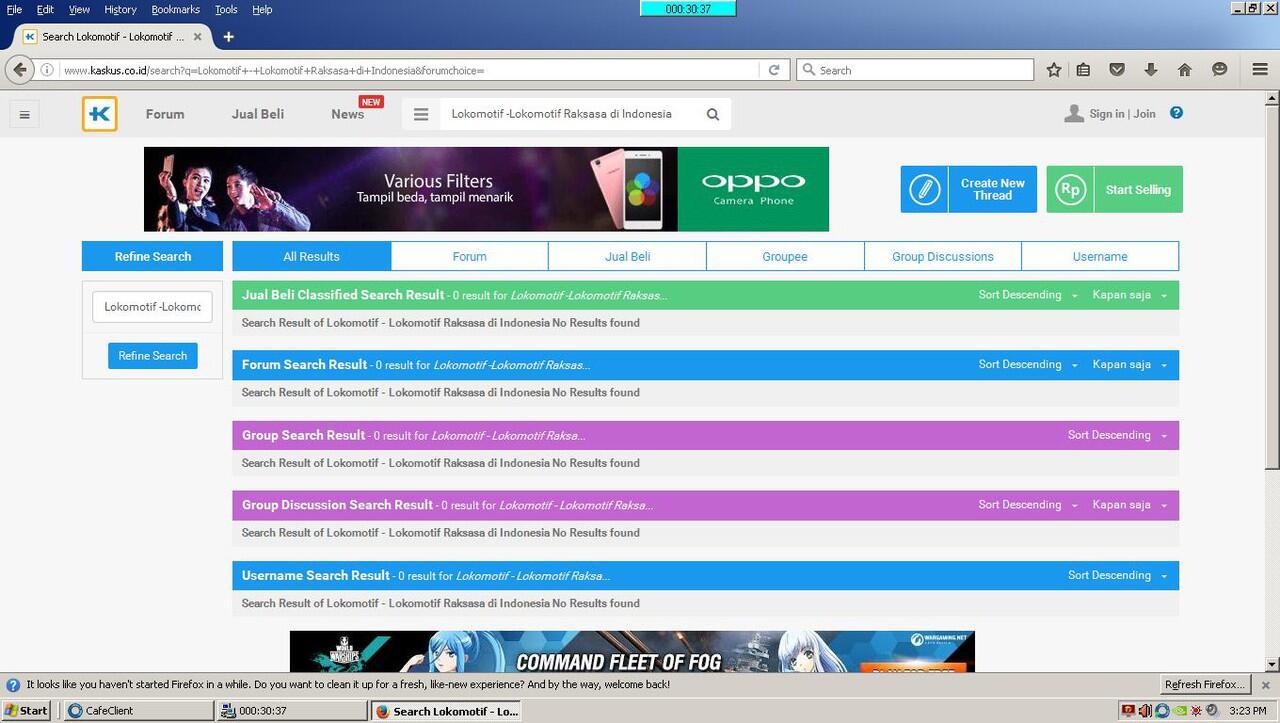Click the system clock showing 3:23 PM
The width and height of the screenshot is (1280, 723).
coord(1248,711)
